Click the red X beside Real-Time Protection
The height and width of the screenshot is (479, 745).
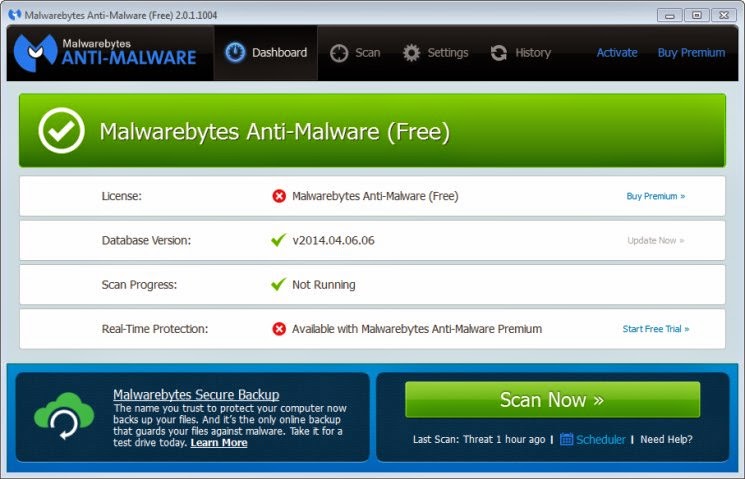click(279, 329)
